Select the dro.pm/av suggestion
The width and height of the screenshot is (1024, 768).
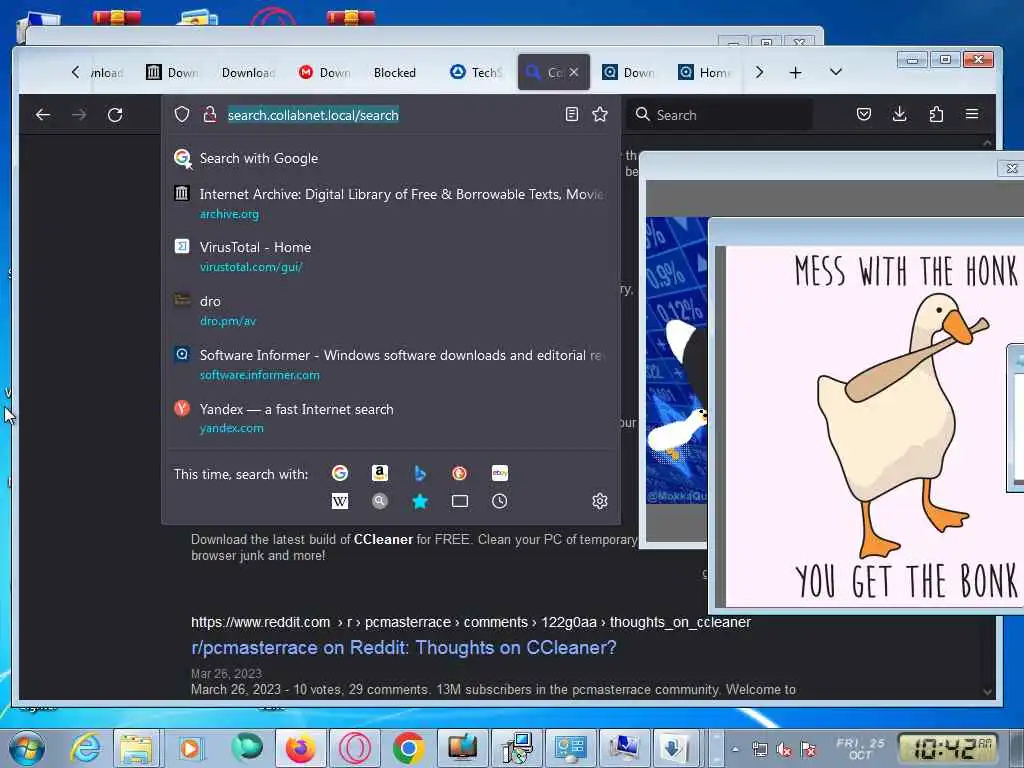click(x=391, y=310)
